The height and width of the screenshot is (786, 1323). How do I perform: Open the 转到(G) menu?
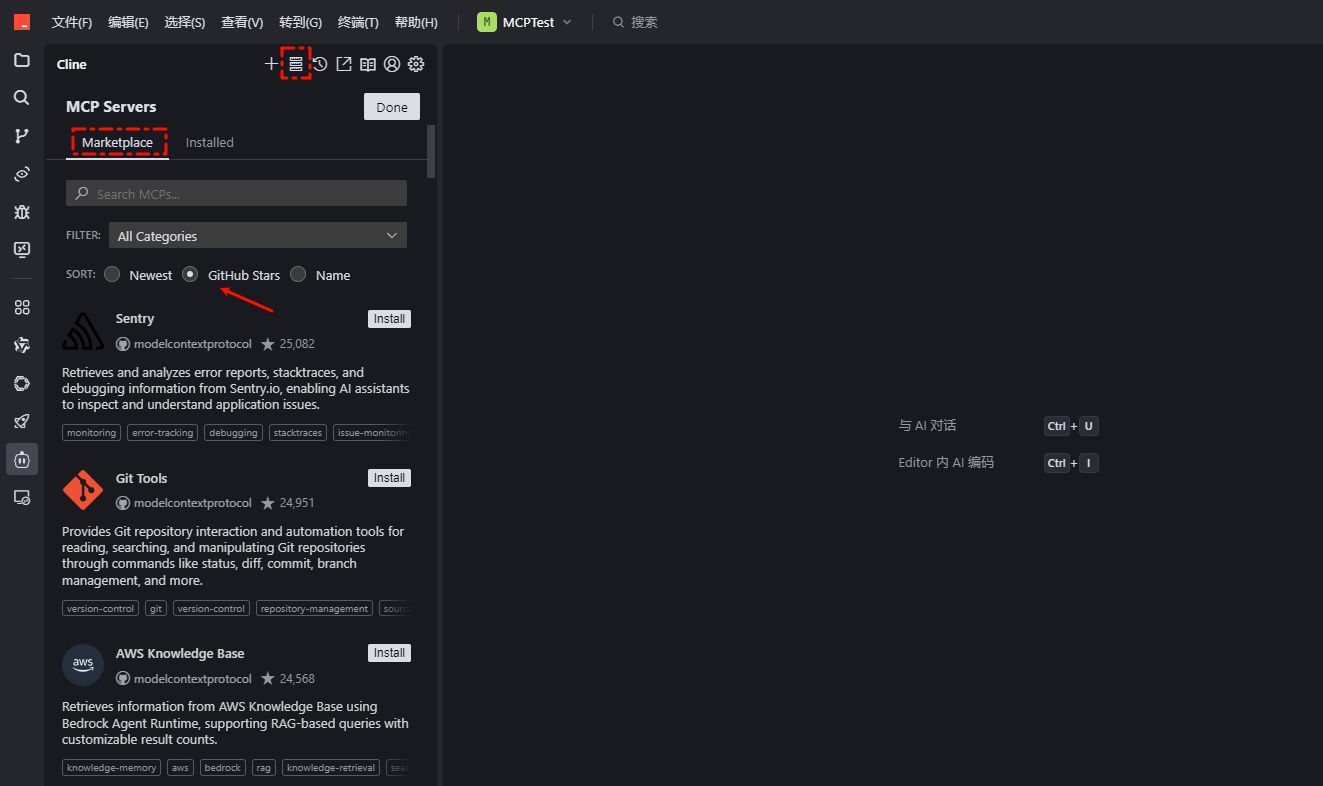300,22
